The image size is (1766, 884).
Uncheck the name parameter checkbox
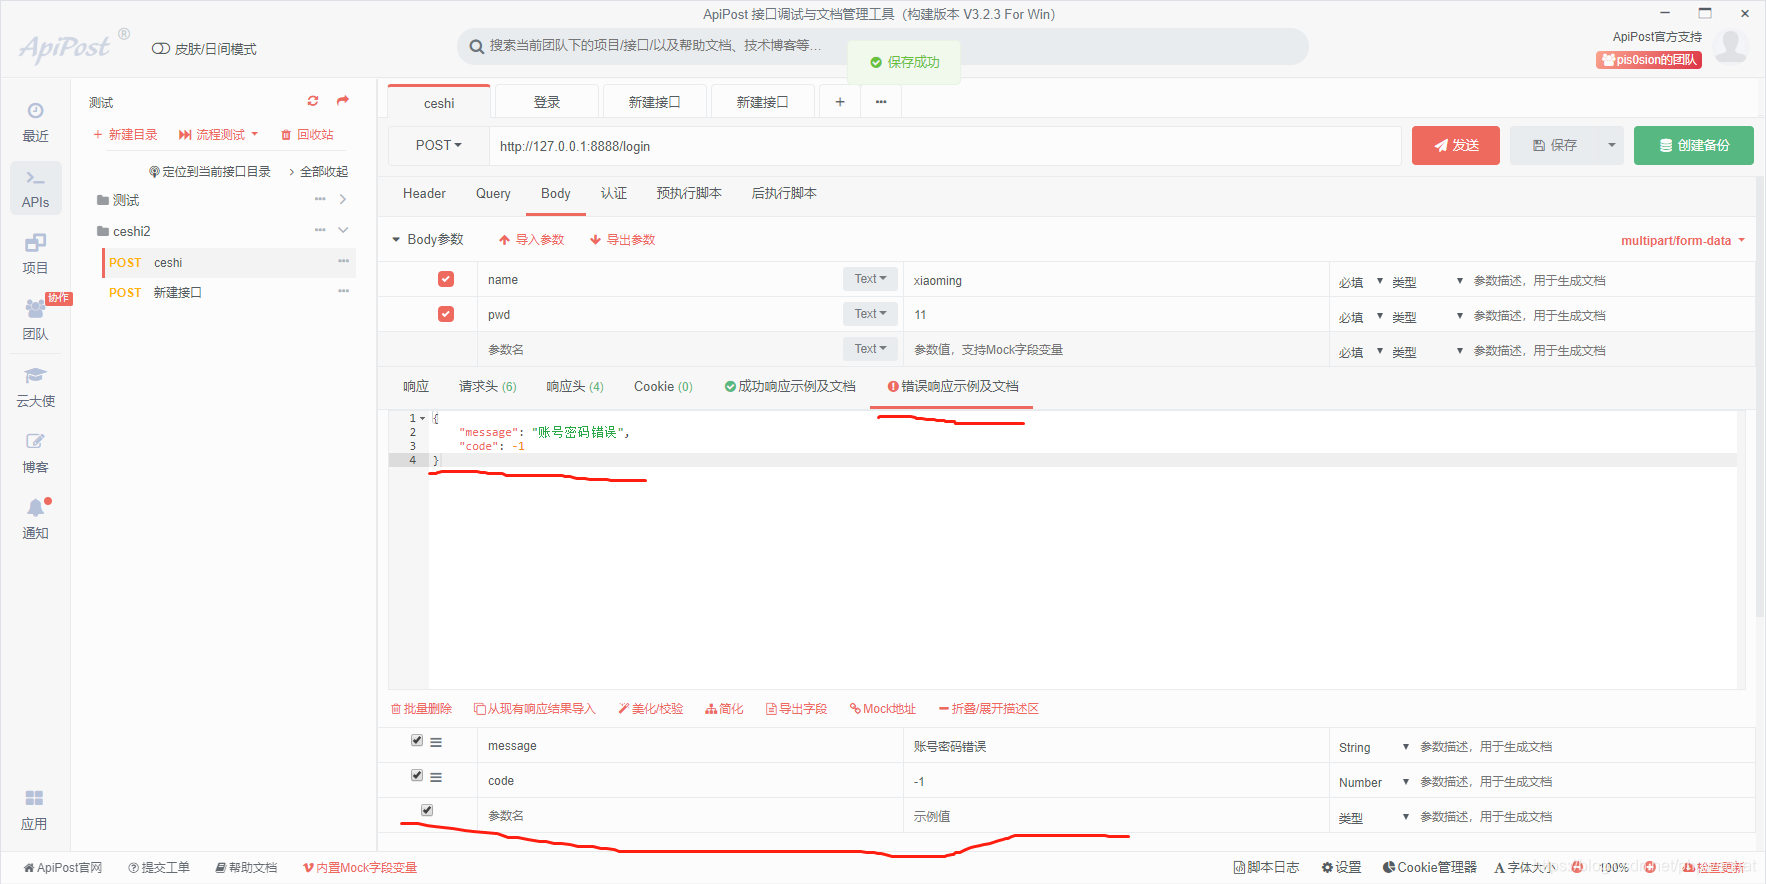tap(446, 279)
